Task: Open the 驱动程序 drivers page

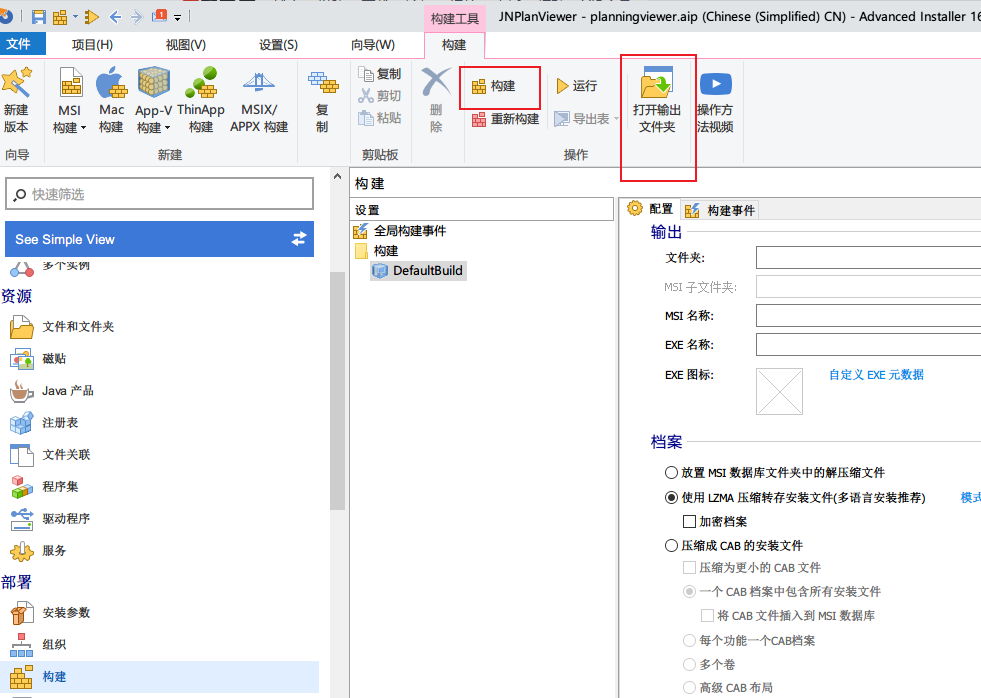Action: [x=51, y=518]
